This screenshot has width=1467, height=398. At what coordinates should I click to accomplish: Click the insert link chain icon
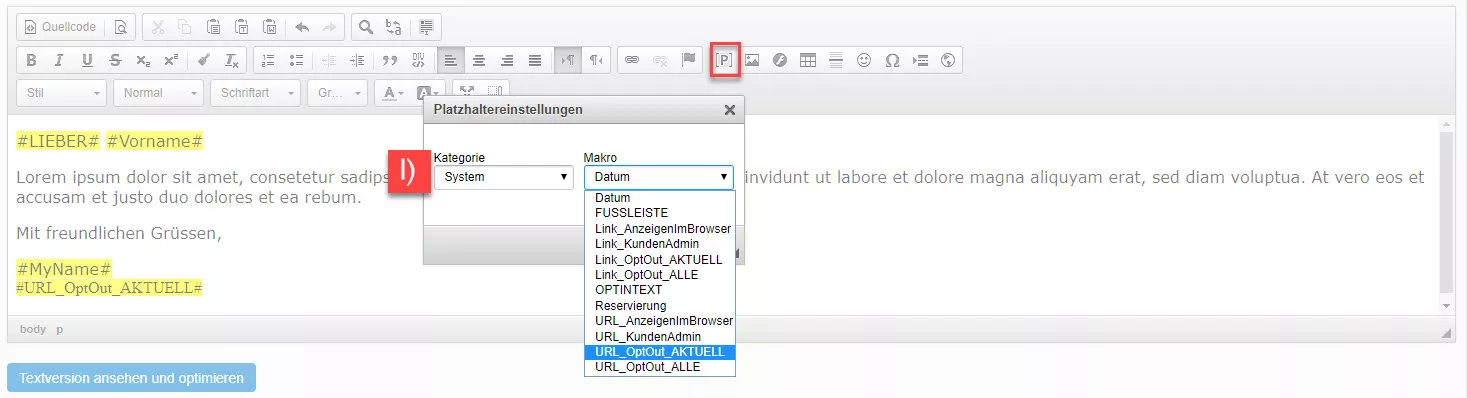(x=632, y=60)
